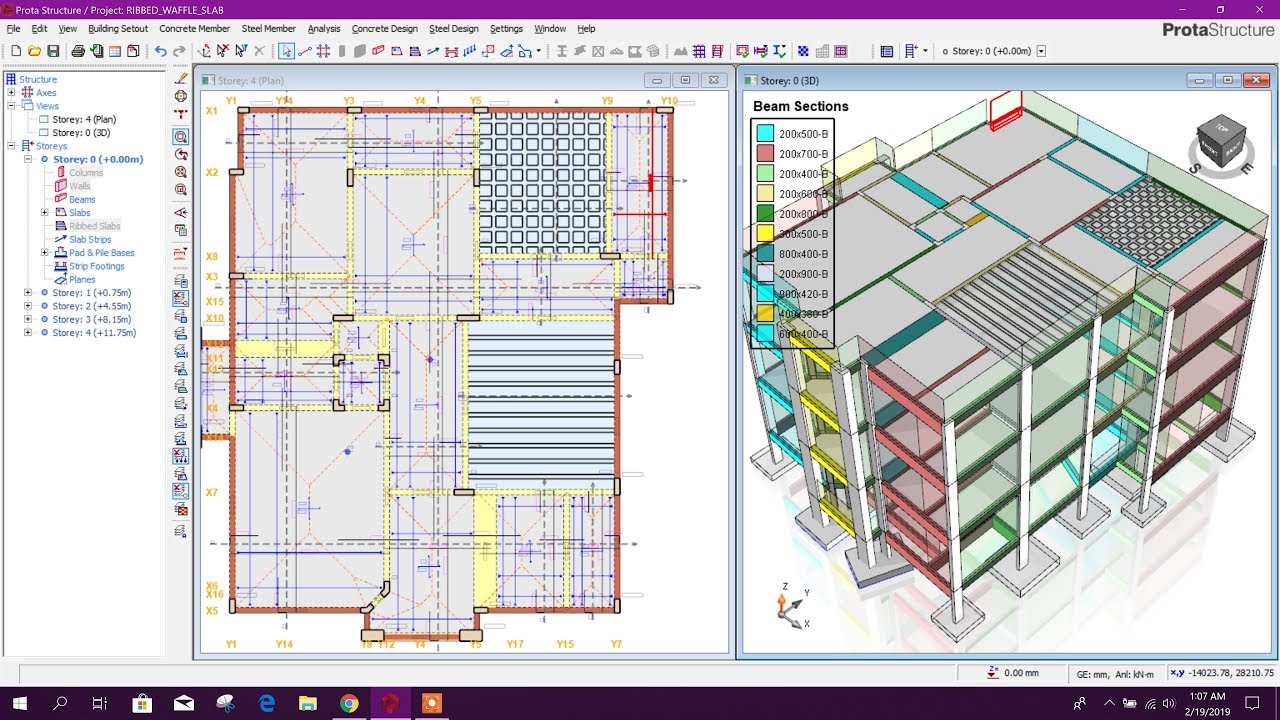This screenshot has height=720, width=1280.
Task: Toggle the checkbox beside Storey: 4 (Plan)
Action: 43,118
